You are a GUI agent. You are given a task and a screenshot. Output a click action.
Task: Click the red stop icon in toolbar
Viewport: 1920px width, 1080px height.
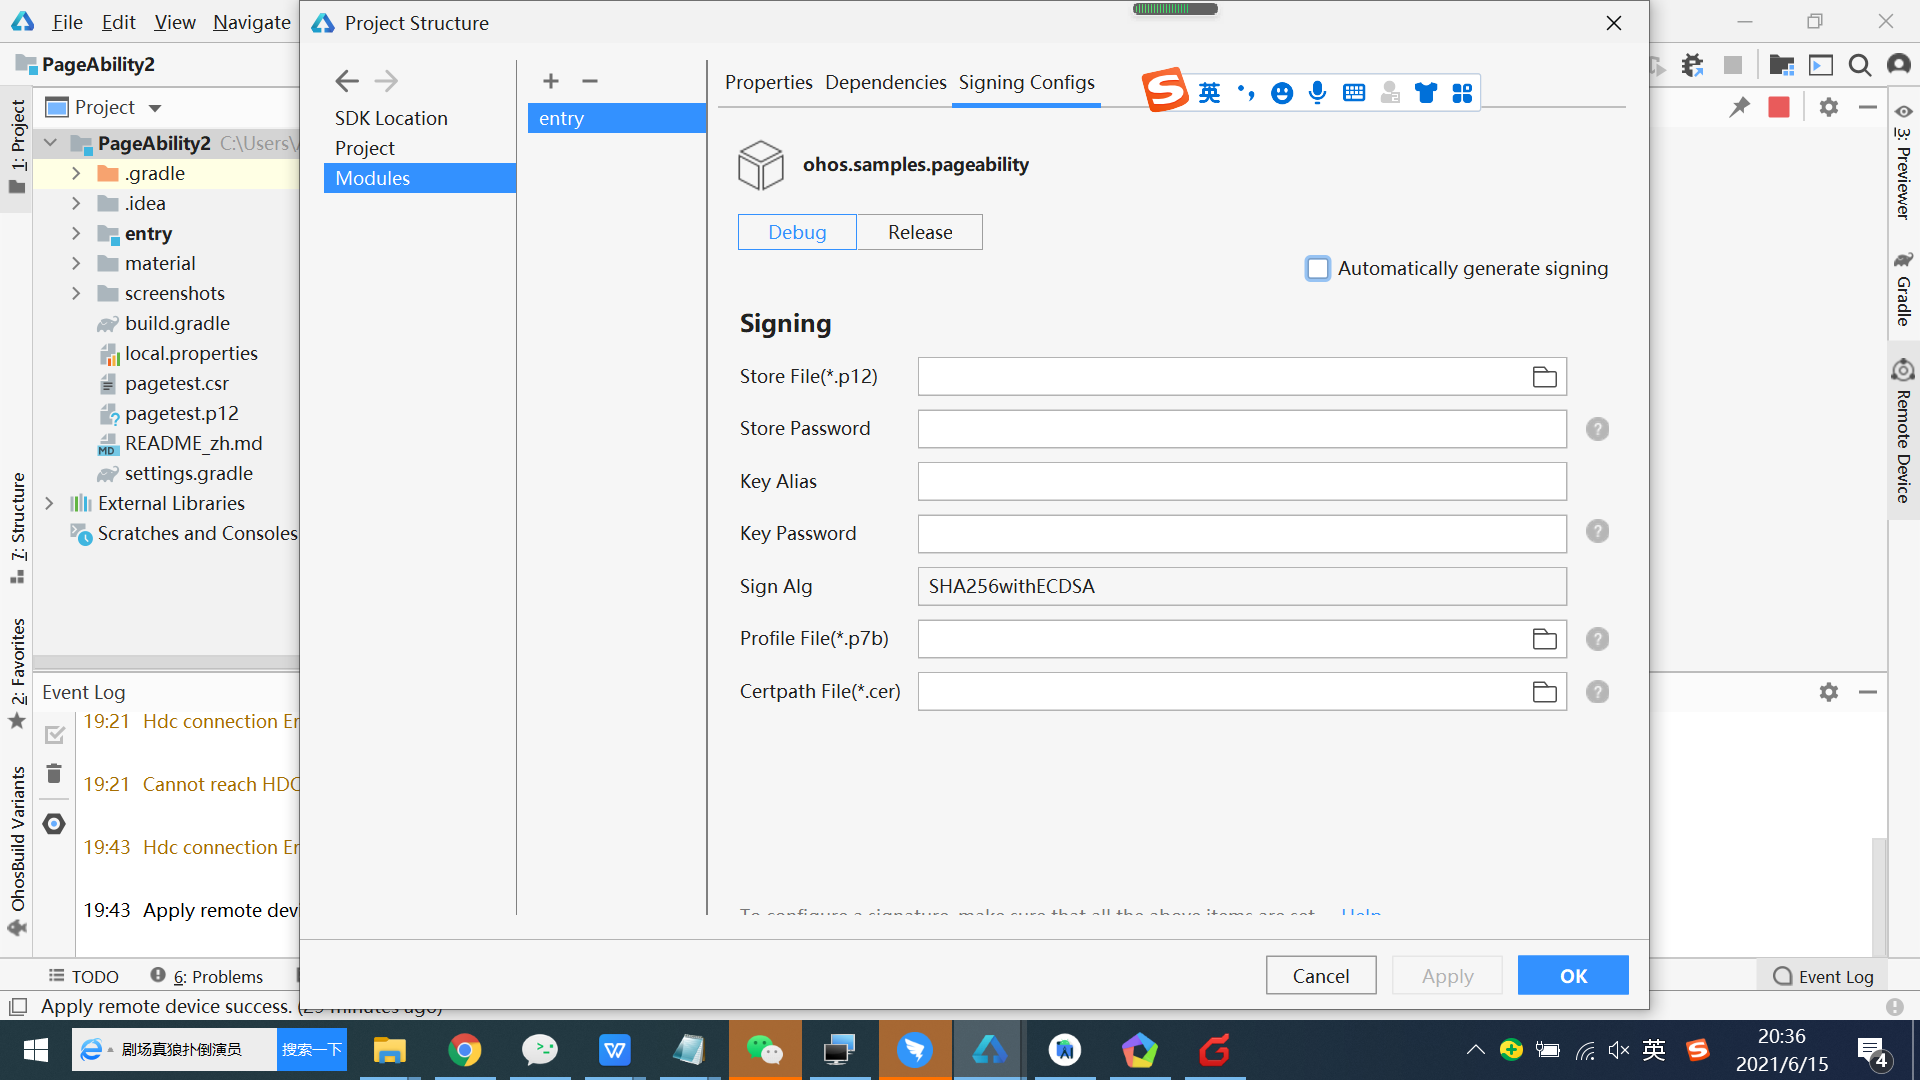click(x=1778, y=107)
